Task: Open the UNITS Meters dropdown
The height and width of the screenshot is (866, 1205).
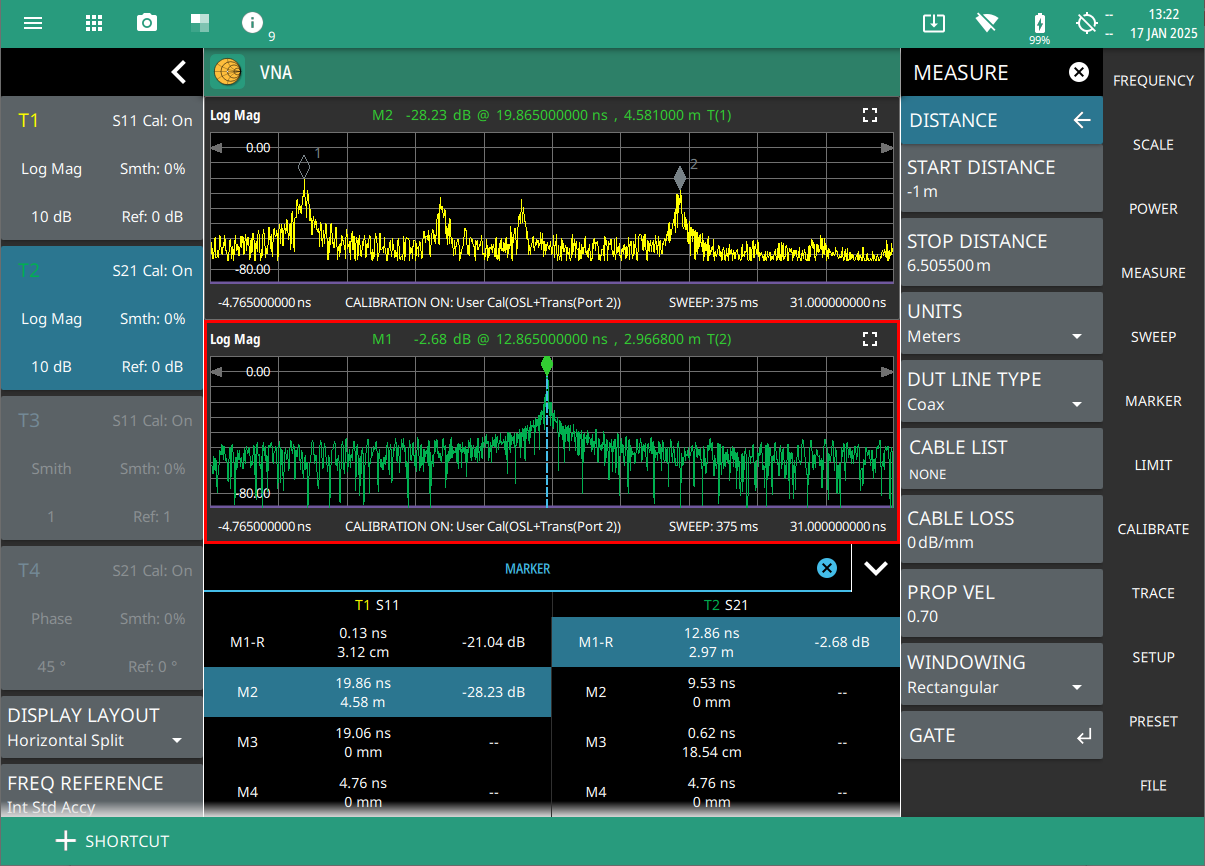Action: (1000, 325)
